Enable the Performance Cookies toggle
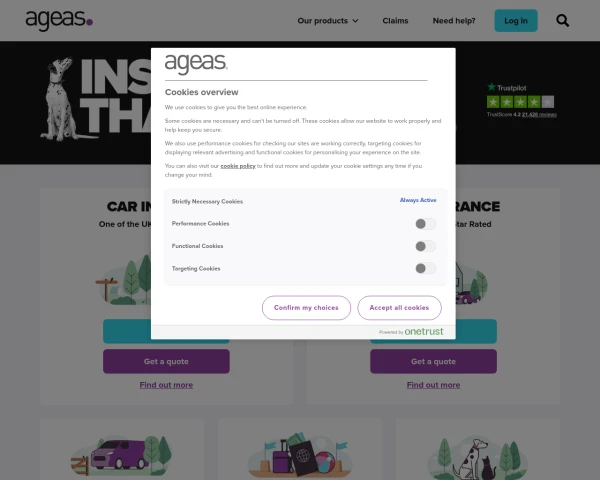600x480 pixels. 426,224
